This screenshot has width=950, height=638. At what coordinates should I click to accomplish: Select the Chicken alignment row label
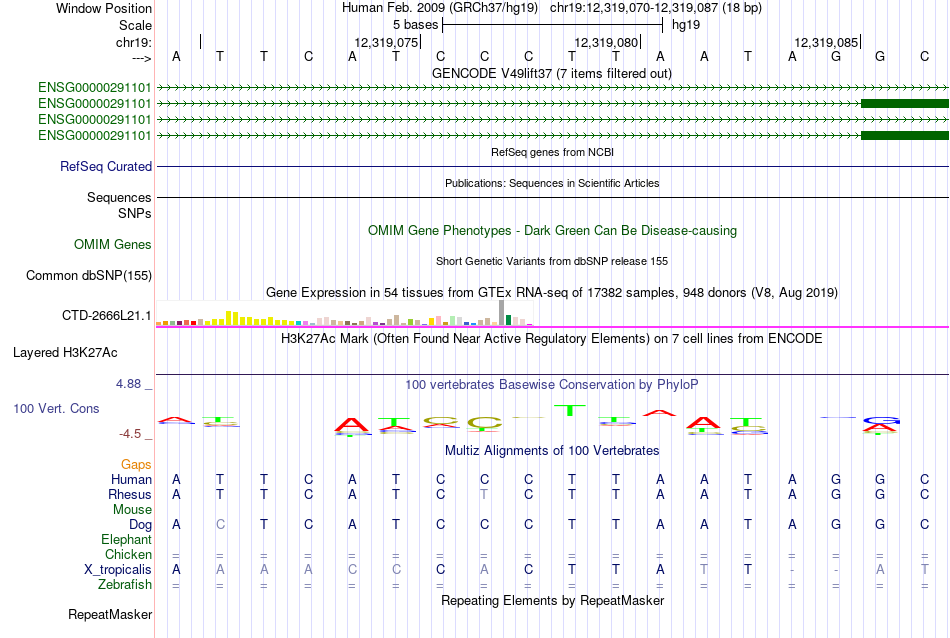[128, 554]
